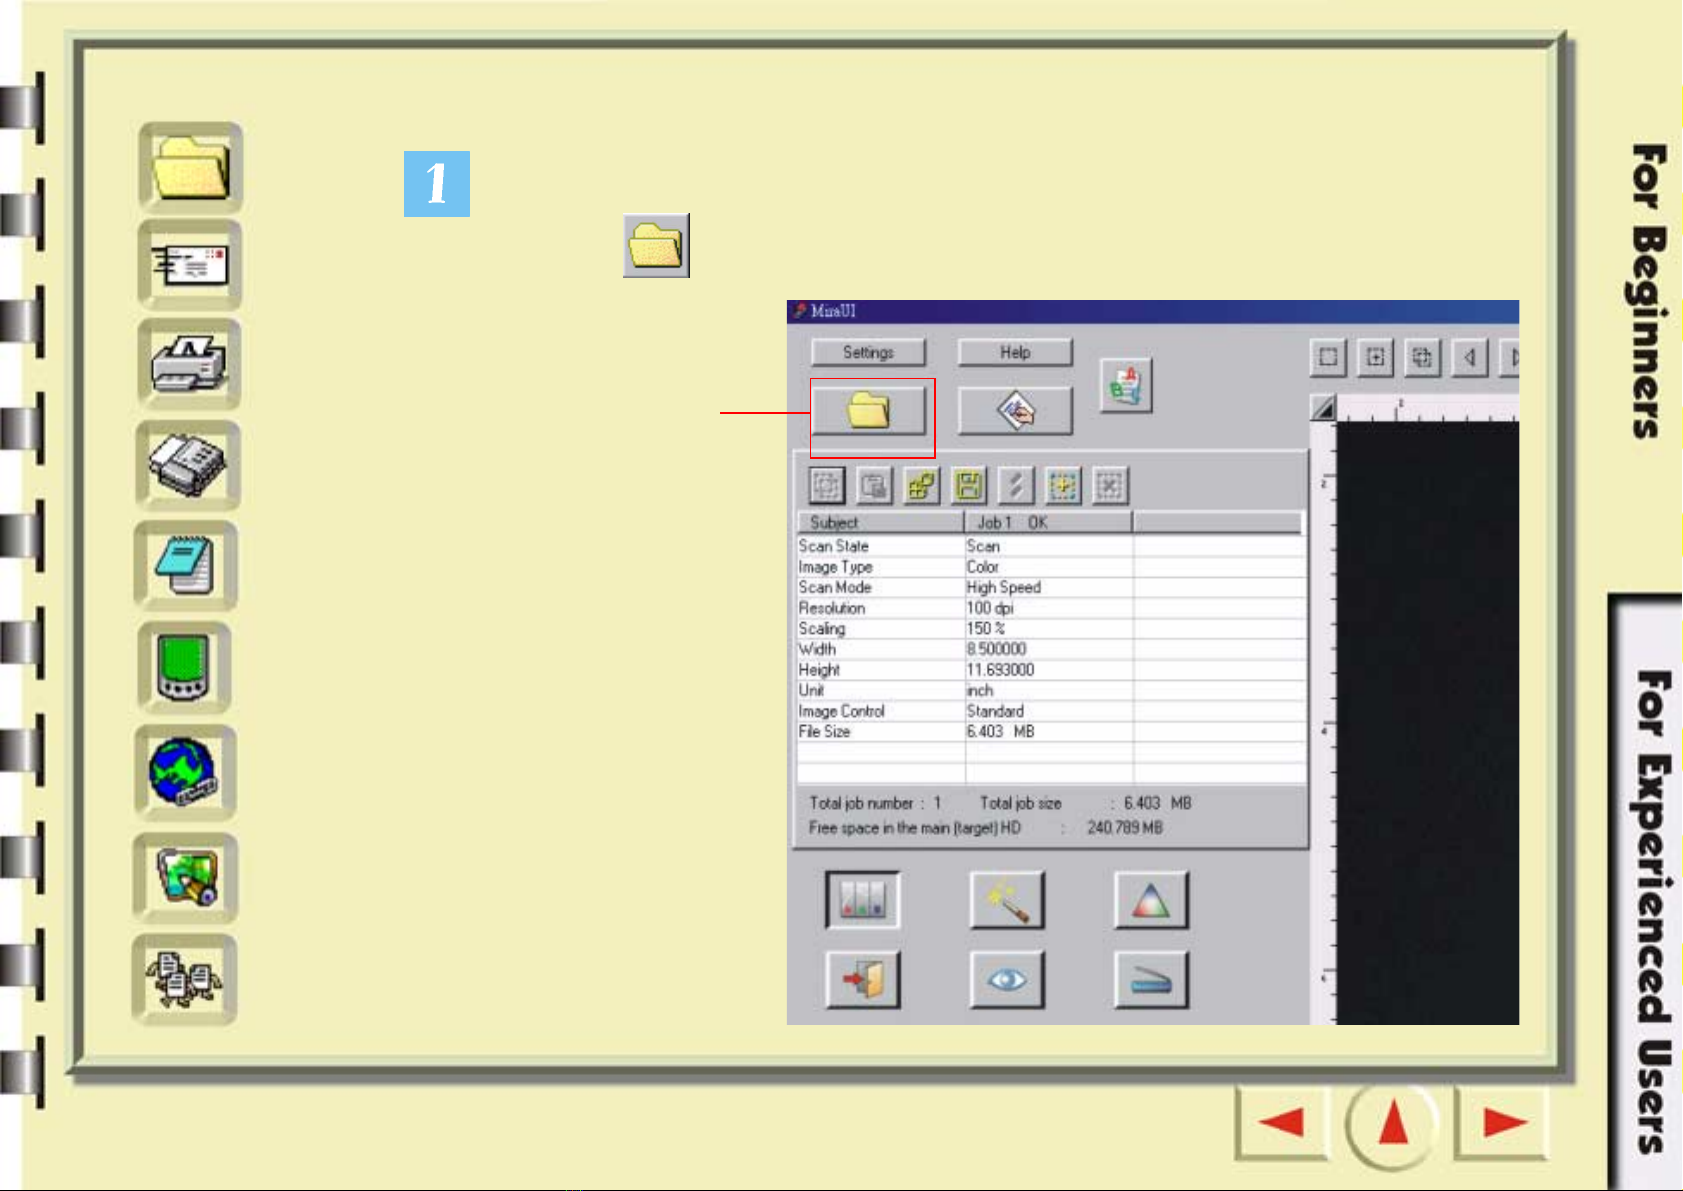The width and height of the screenshot is (1683, 1191).
Task: Click the image editing sidebar icon
Action: point(185,877)
